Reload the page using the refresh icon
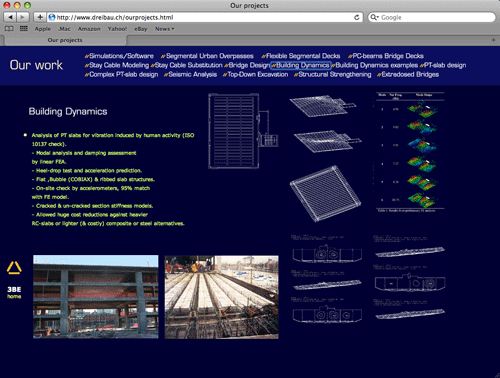The image size is (500, 378). (356, 17)
